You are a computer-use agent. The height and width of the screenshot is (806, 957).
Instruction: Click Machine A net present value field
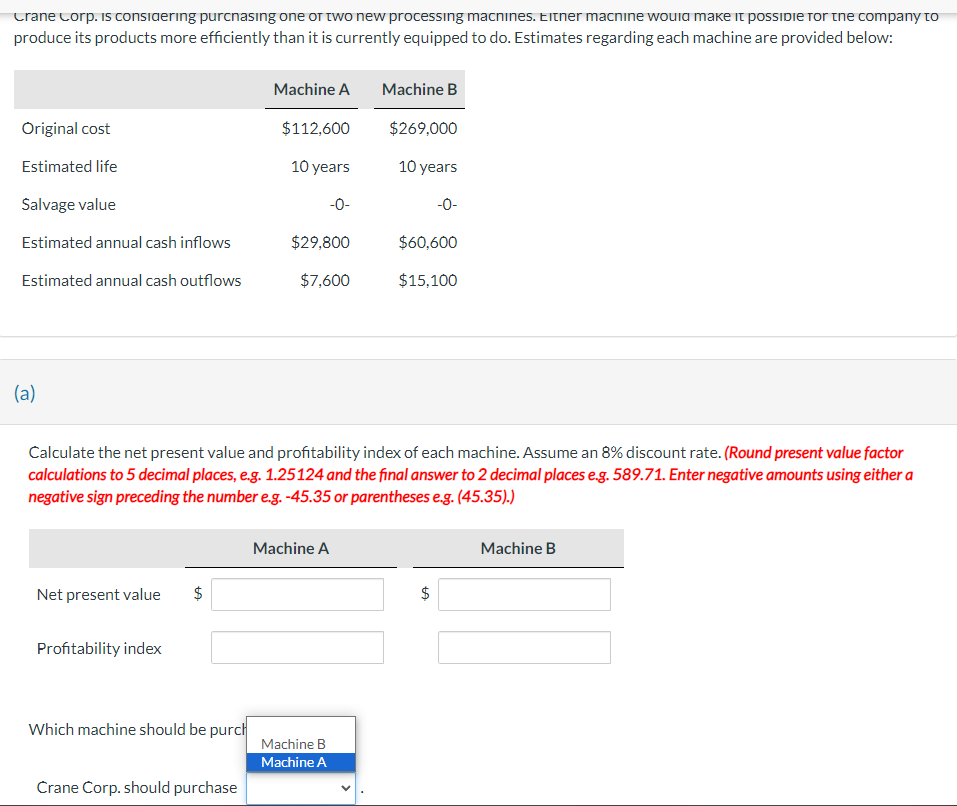(x=297, y=594)
